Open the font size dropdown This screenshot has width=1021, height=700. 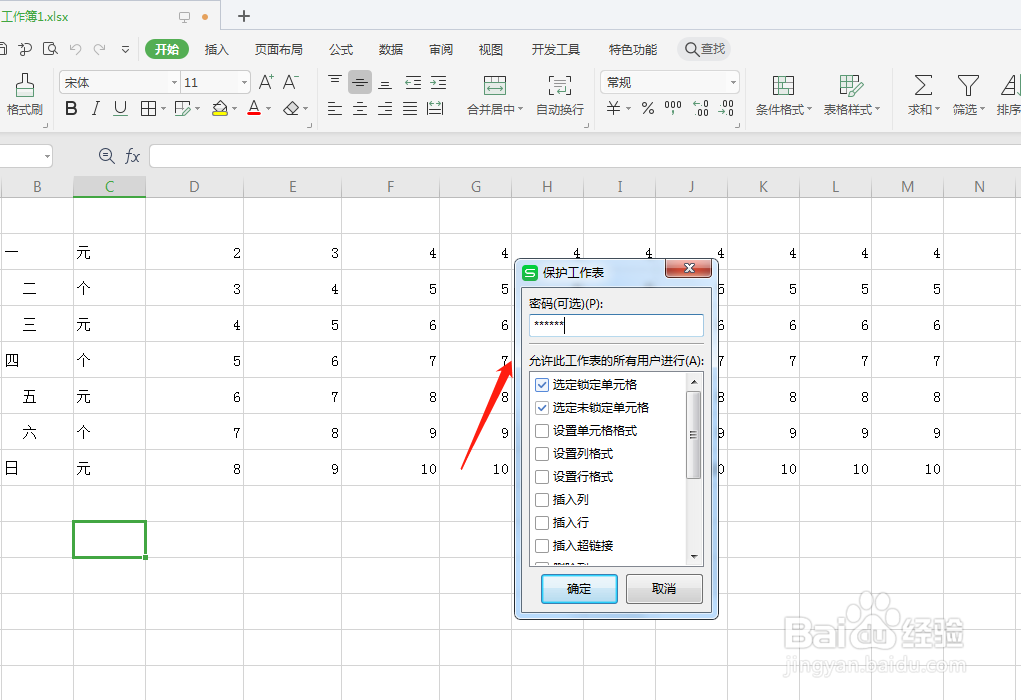[x=243, y=82]
